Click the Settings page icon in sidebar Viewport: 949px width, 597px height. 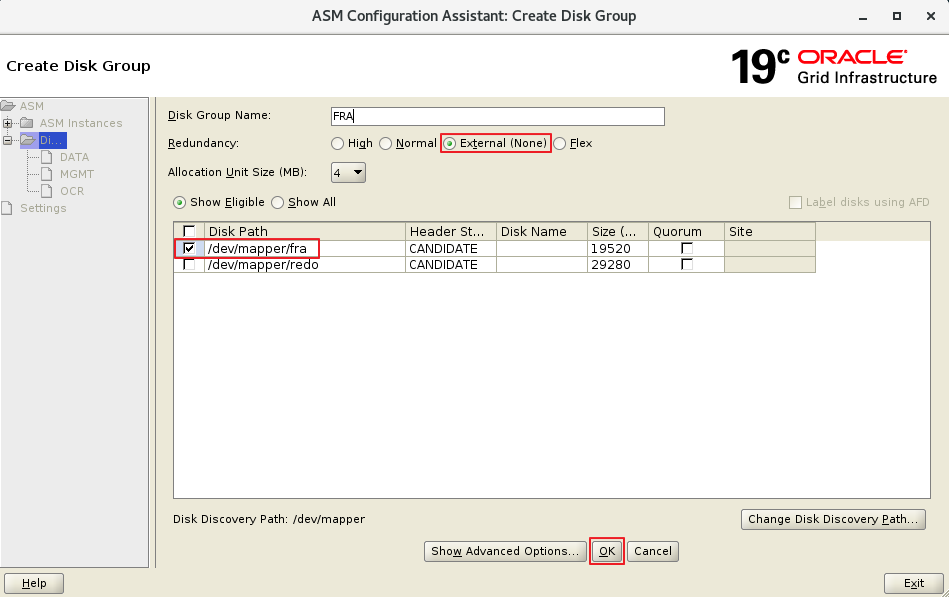(x=9, y=208)
